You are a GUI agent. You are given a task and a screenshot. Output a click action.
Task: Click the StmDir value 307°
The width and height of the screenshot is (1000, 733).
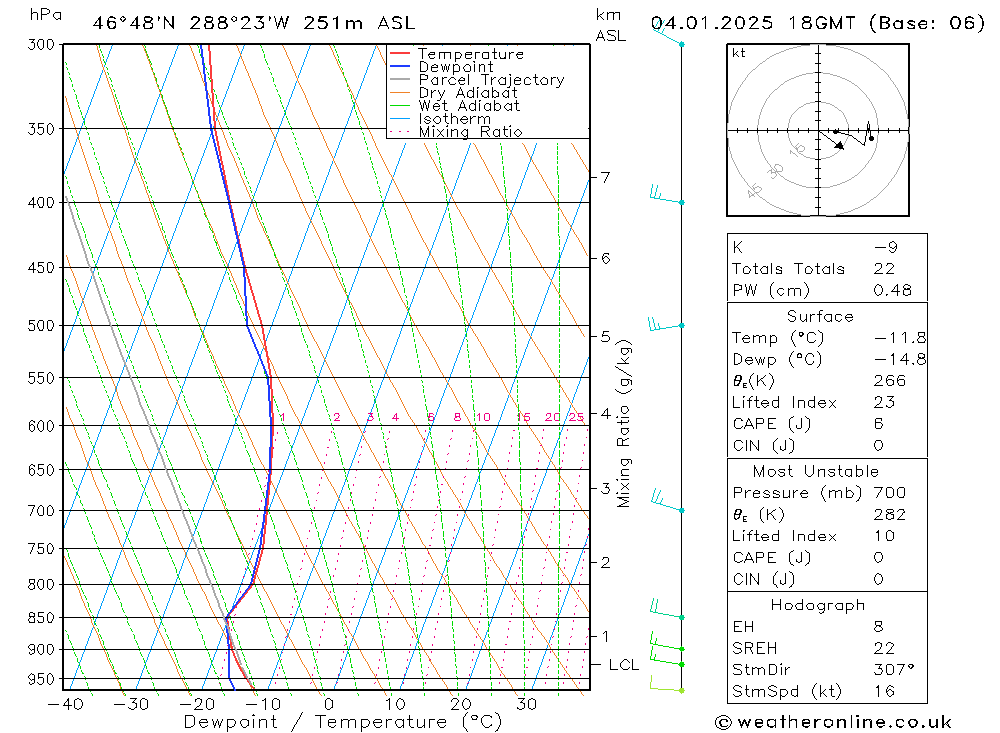point(893,670)
